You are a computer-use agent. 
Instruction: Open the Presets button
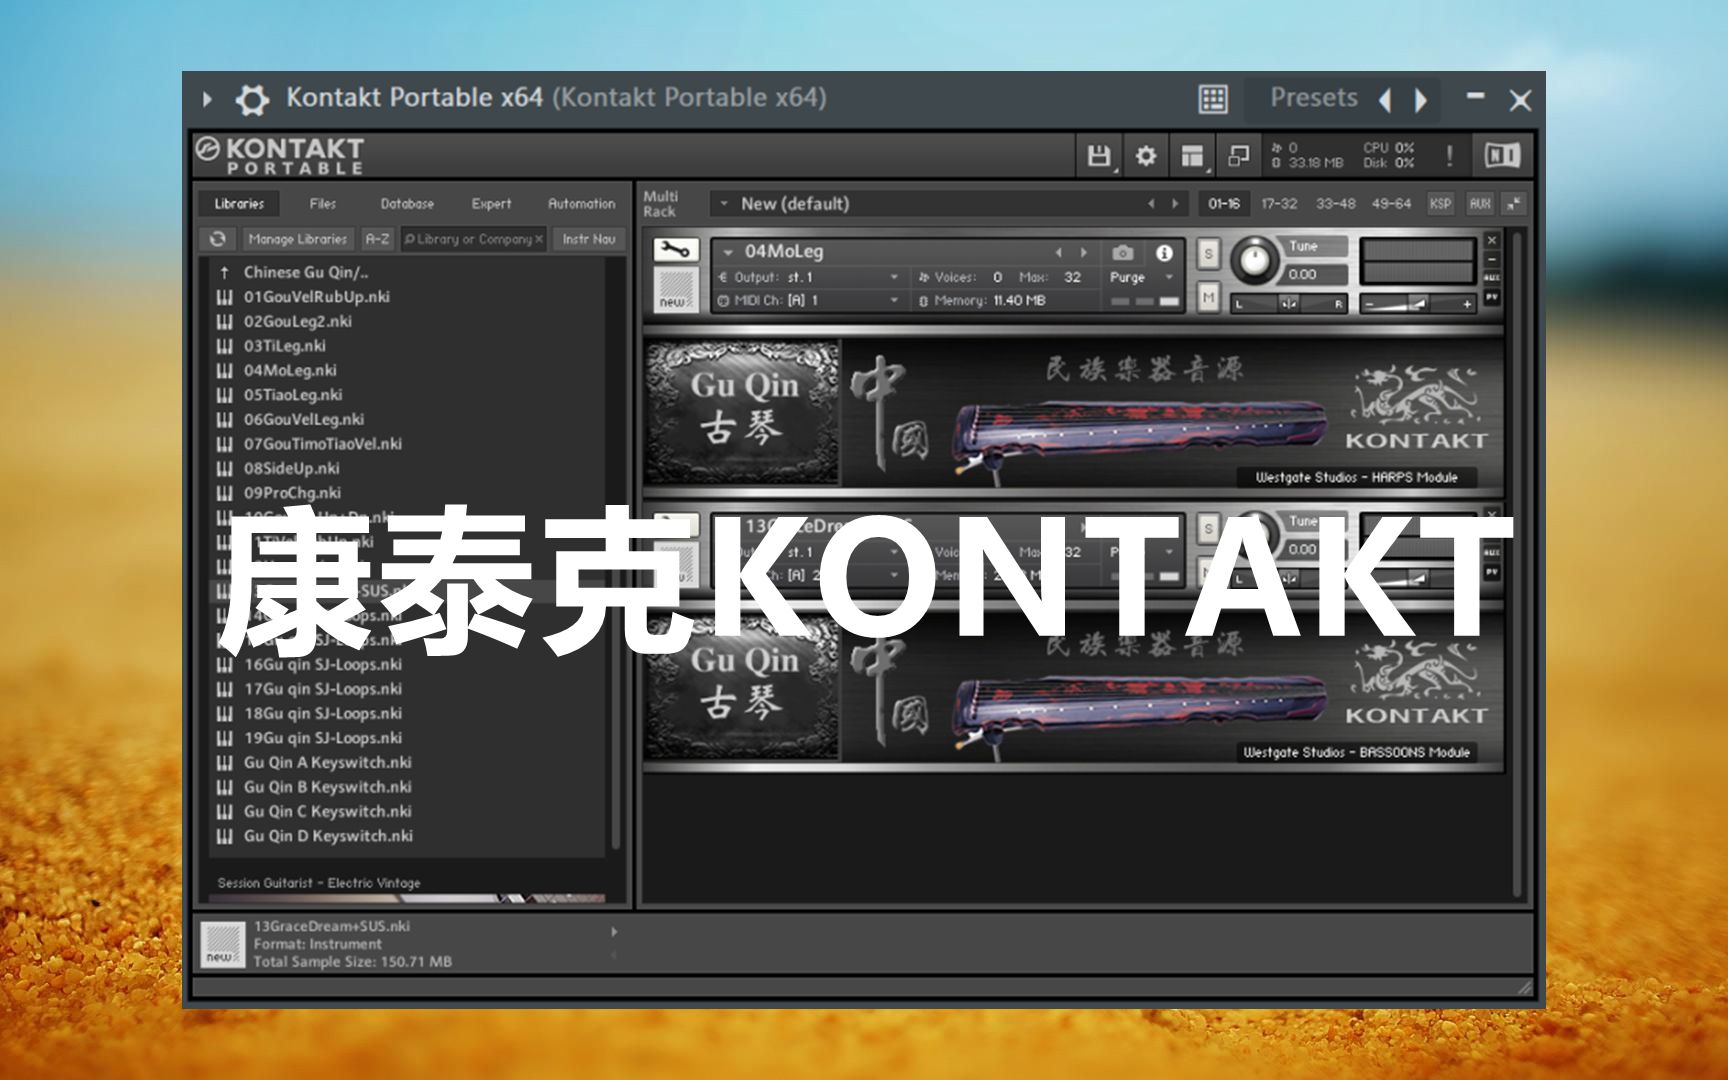pos(1313,98)
